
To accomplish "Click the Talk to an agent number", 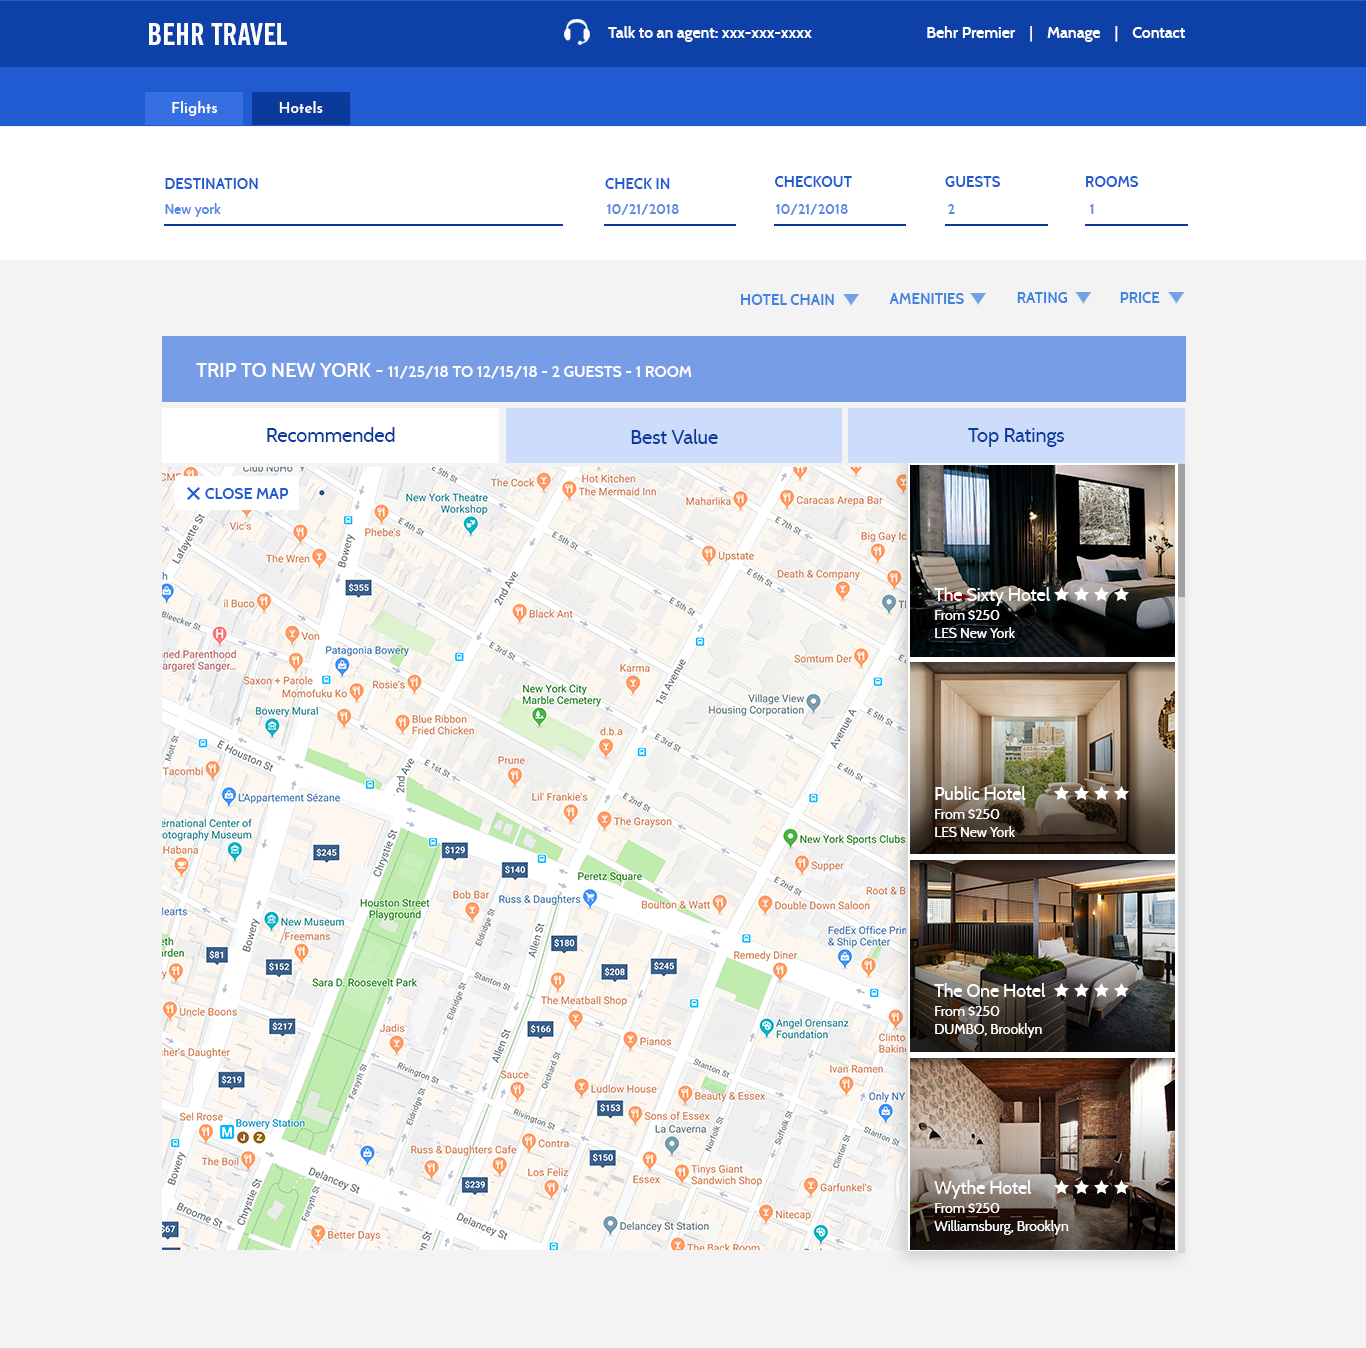I will click(x=710, y=33).
